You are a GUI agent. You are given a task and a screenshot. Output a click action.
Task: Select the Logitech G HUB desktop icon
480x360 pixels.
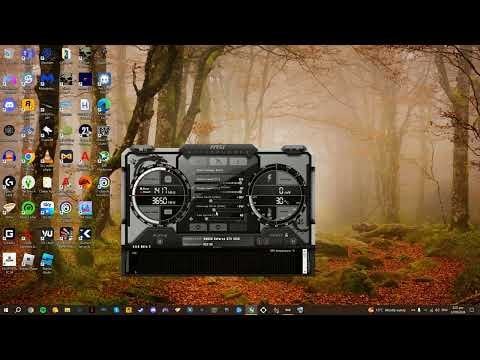[x=9, y=183]
